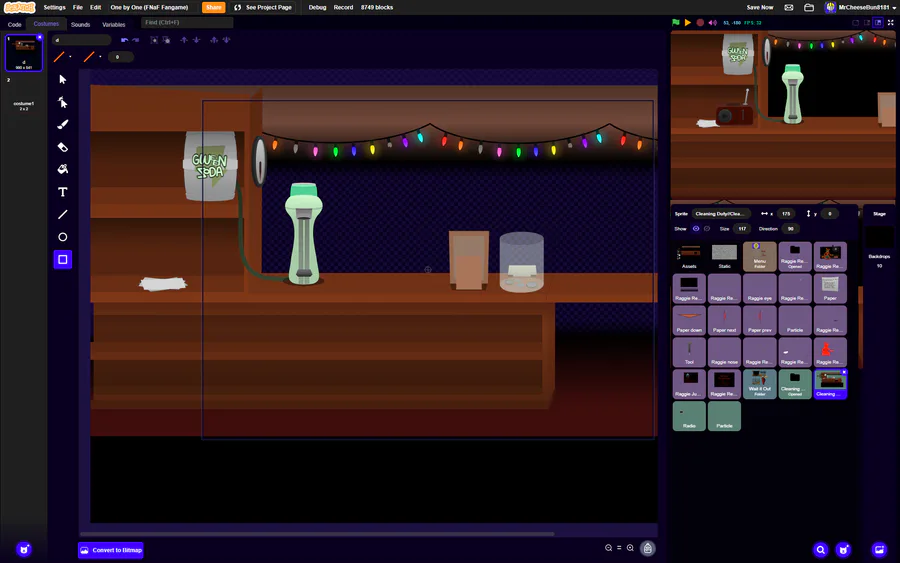The width and height of the screenshot is (900, 563).
Task: Mute the project with speaker icon
Action: (x=712, y=22)
